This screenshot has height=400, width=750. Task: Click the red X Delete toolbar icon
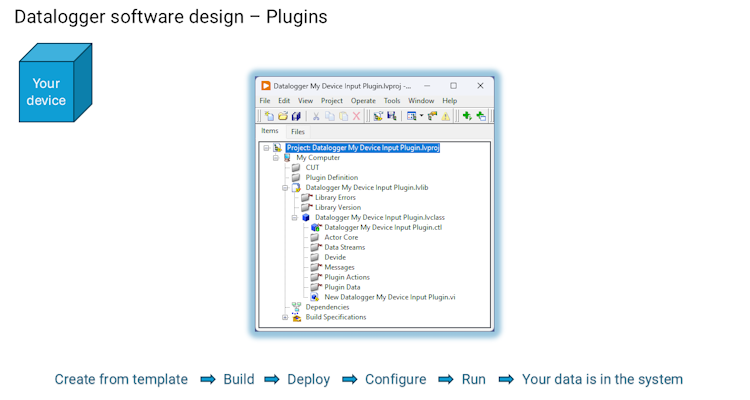(357, 116)
